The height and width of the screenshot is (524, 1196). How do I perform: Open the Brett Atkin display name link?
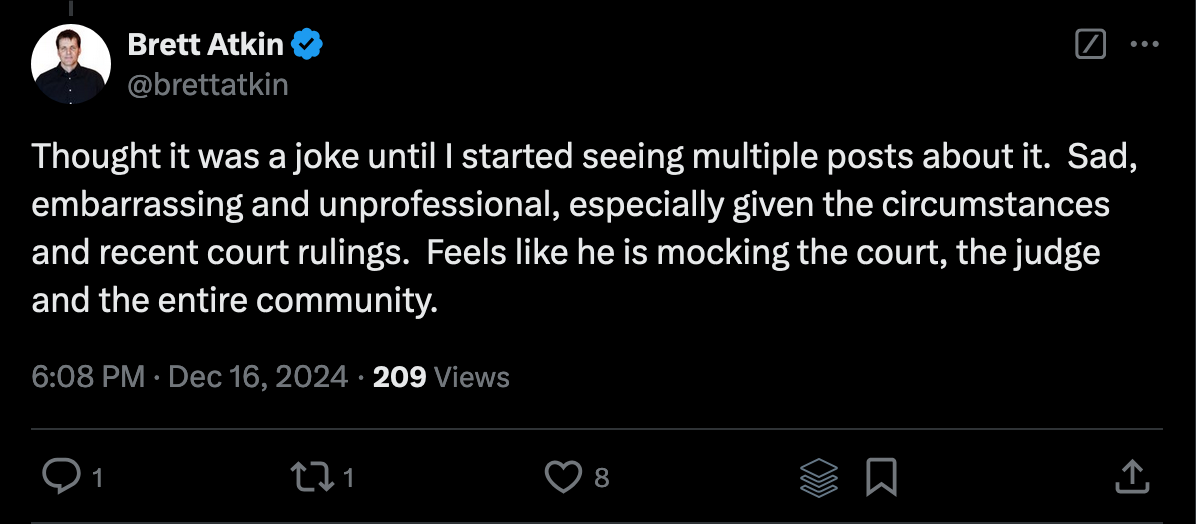[x=206, y=44]
